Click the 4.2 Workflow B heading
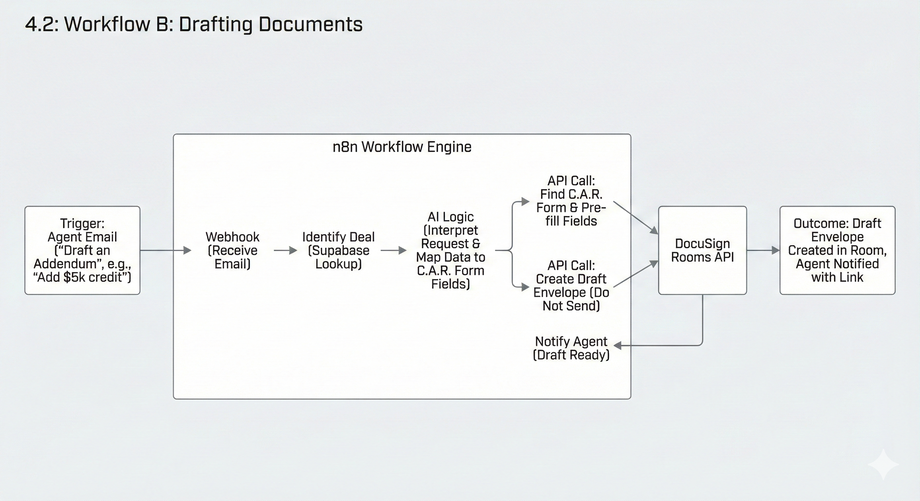920x501 pixels. [x=194, y=25]
